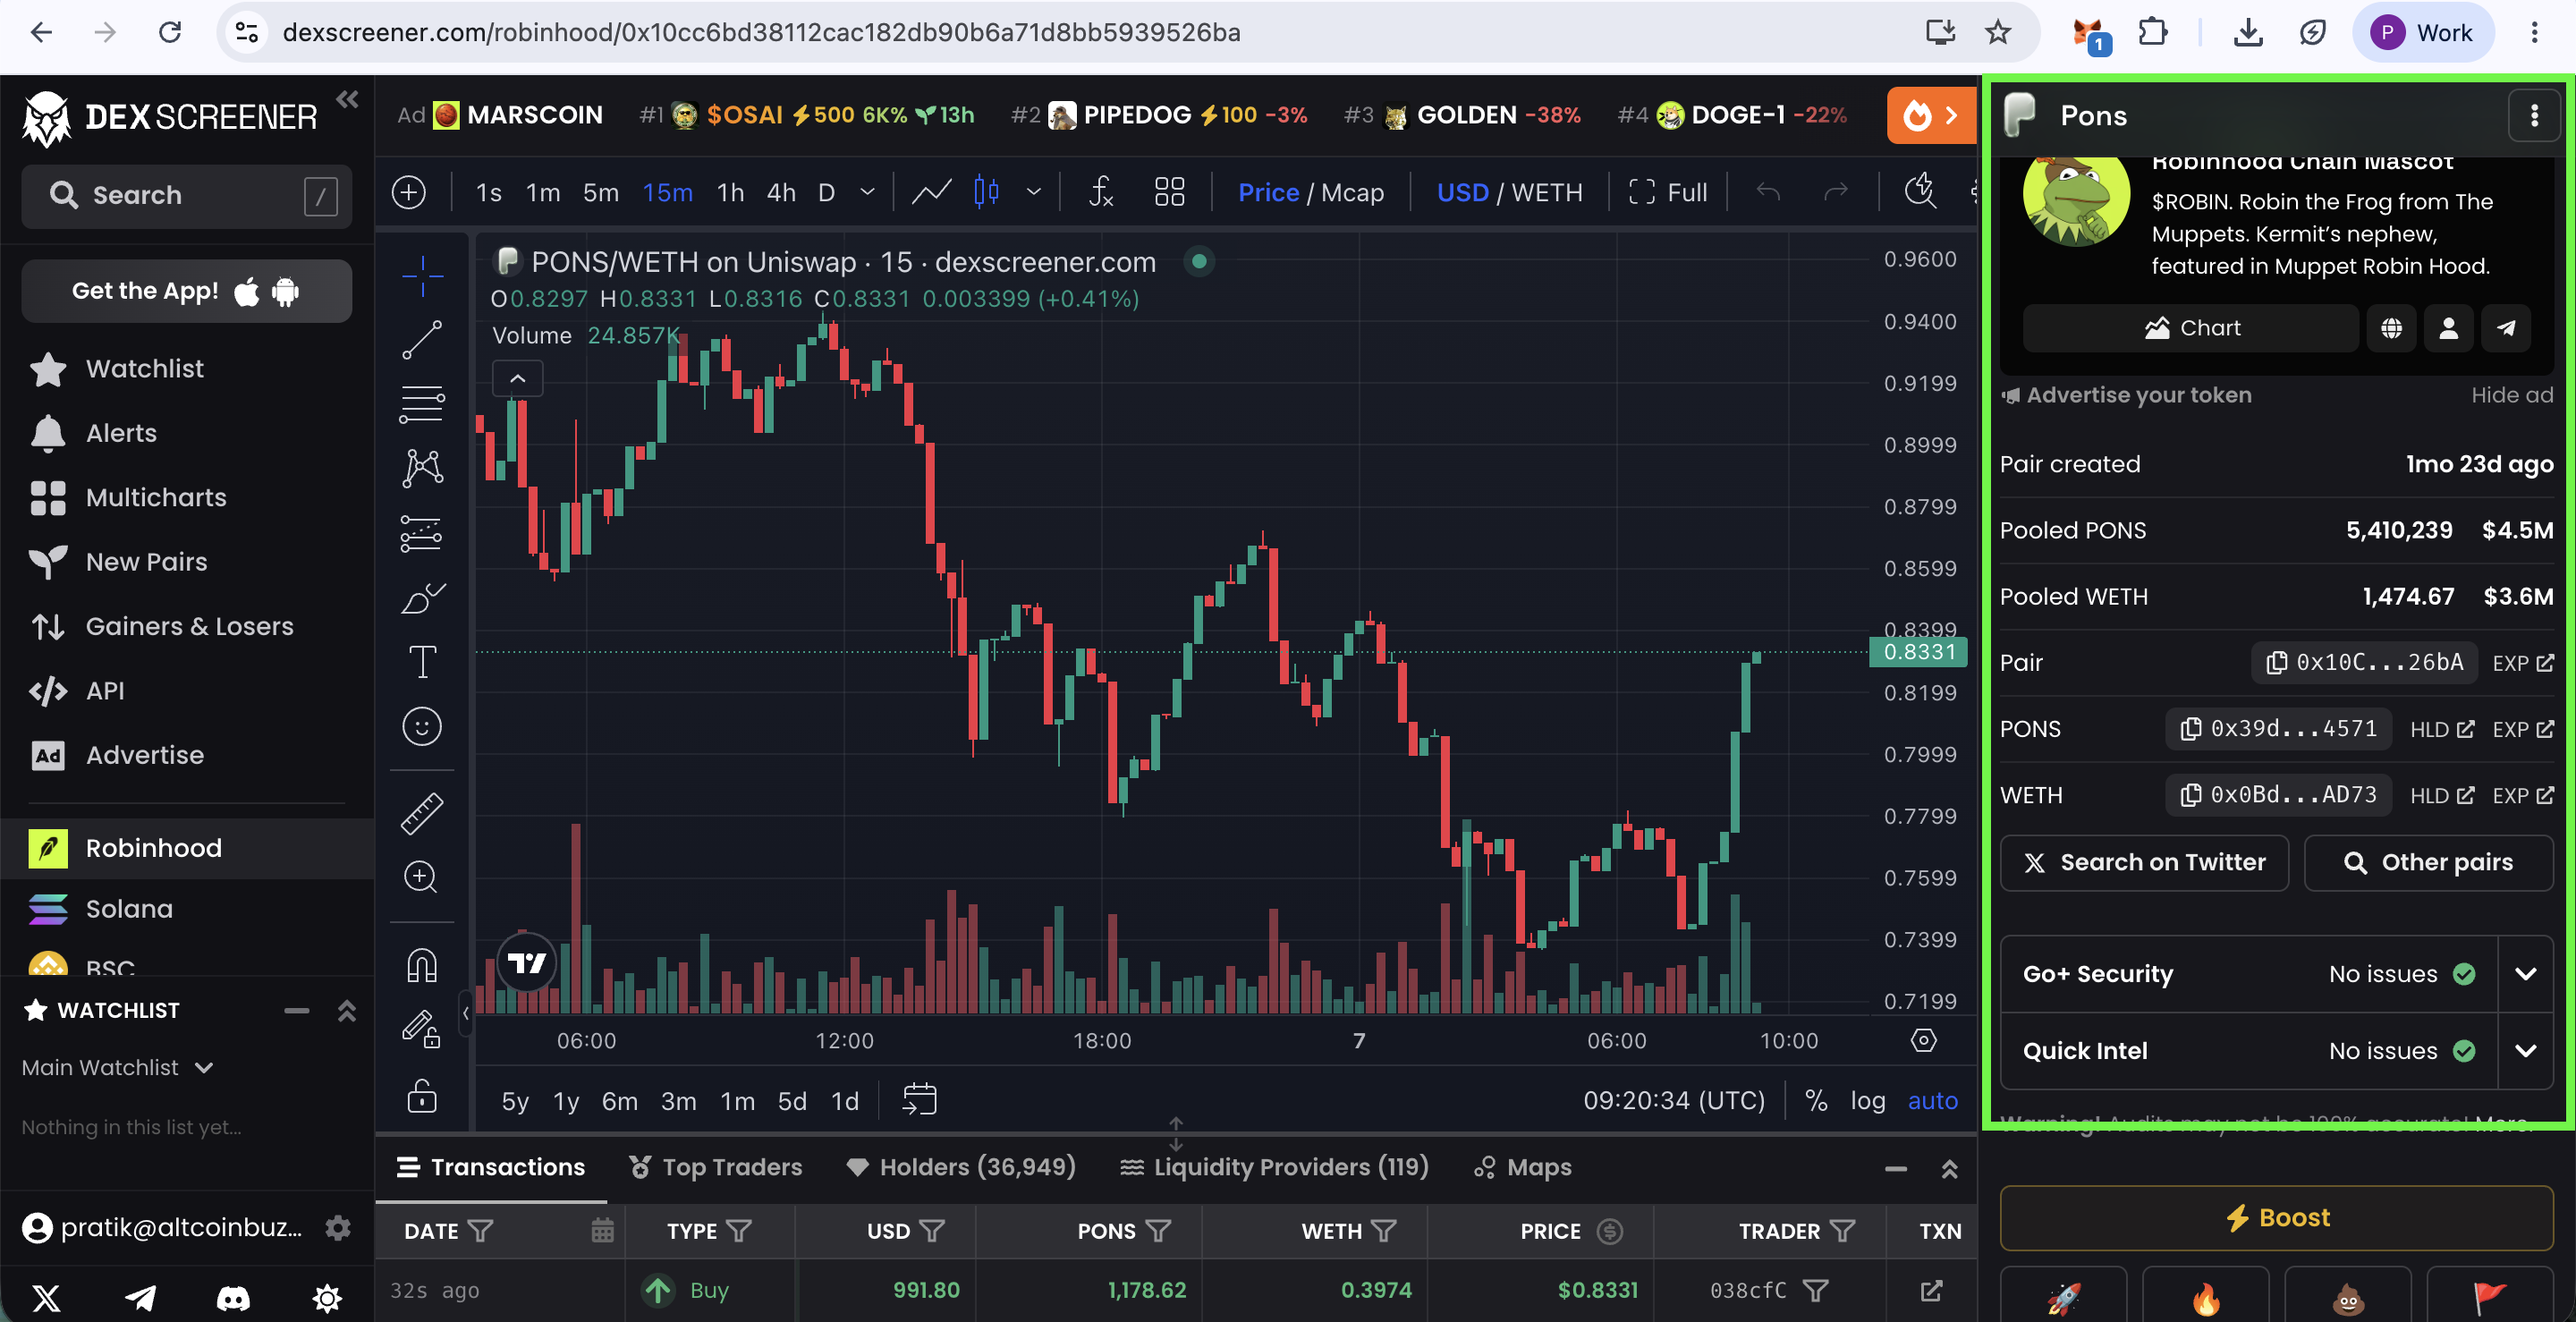Select the 1h timeframe
Viewport: 2576px width, 1322px height.
730,192
